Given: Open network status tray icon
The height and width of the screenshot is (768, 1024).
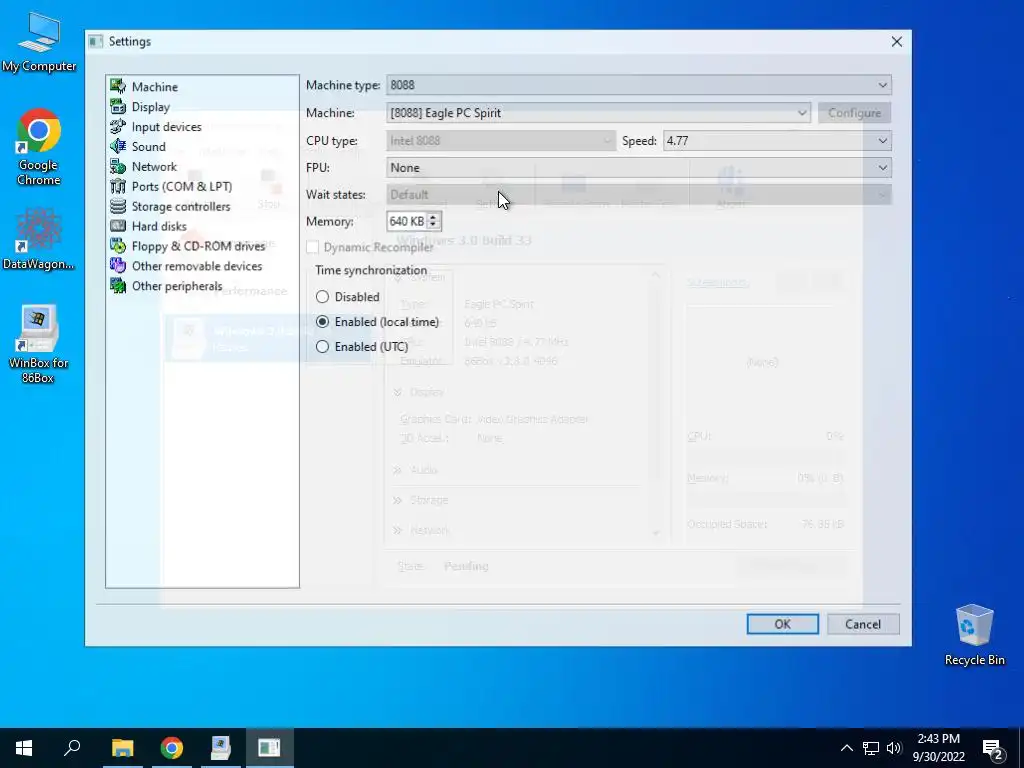Looking at the screenshot, I should [x=871, y=748].
